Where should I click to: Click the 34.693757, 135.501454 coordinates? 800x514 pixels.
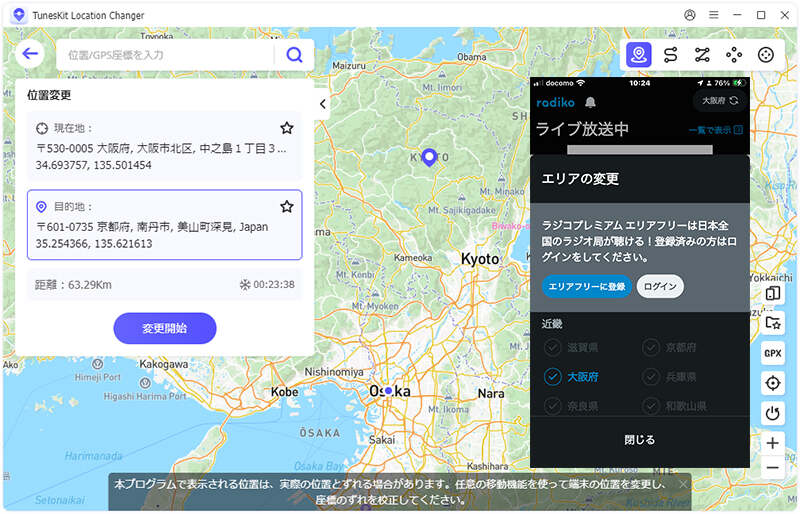click(x=93, y=165)
